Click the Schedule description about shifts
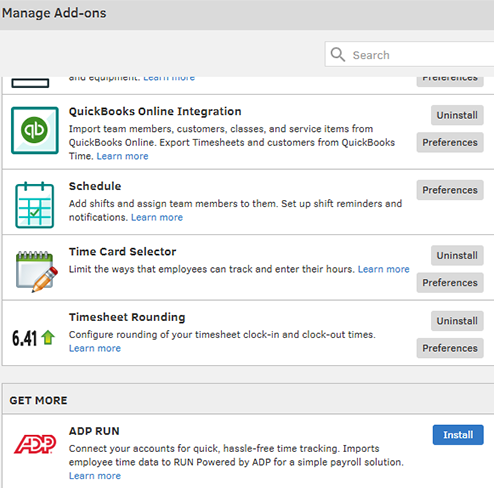This screenshot has width=494, height=488. click(x=235, y=210)
